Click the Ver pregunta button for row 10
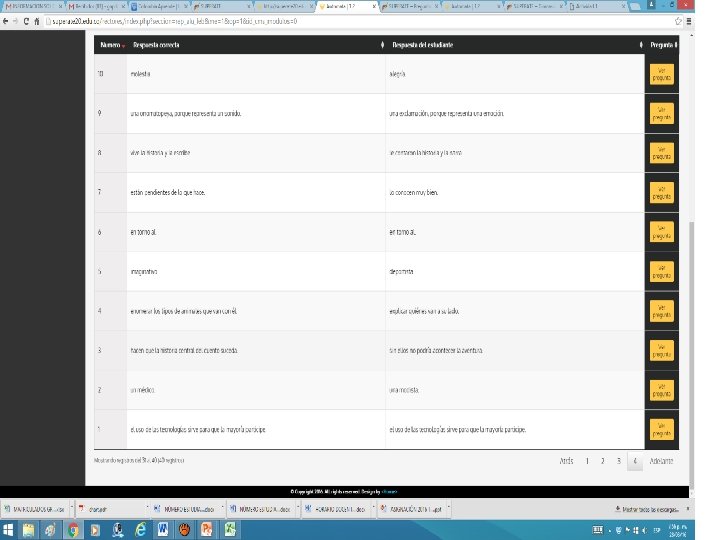Image resolution: width=720 pixels, height=540 pixels. click(x=662, y=74)
